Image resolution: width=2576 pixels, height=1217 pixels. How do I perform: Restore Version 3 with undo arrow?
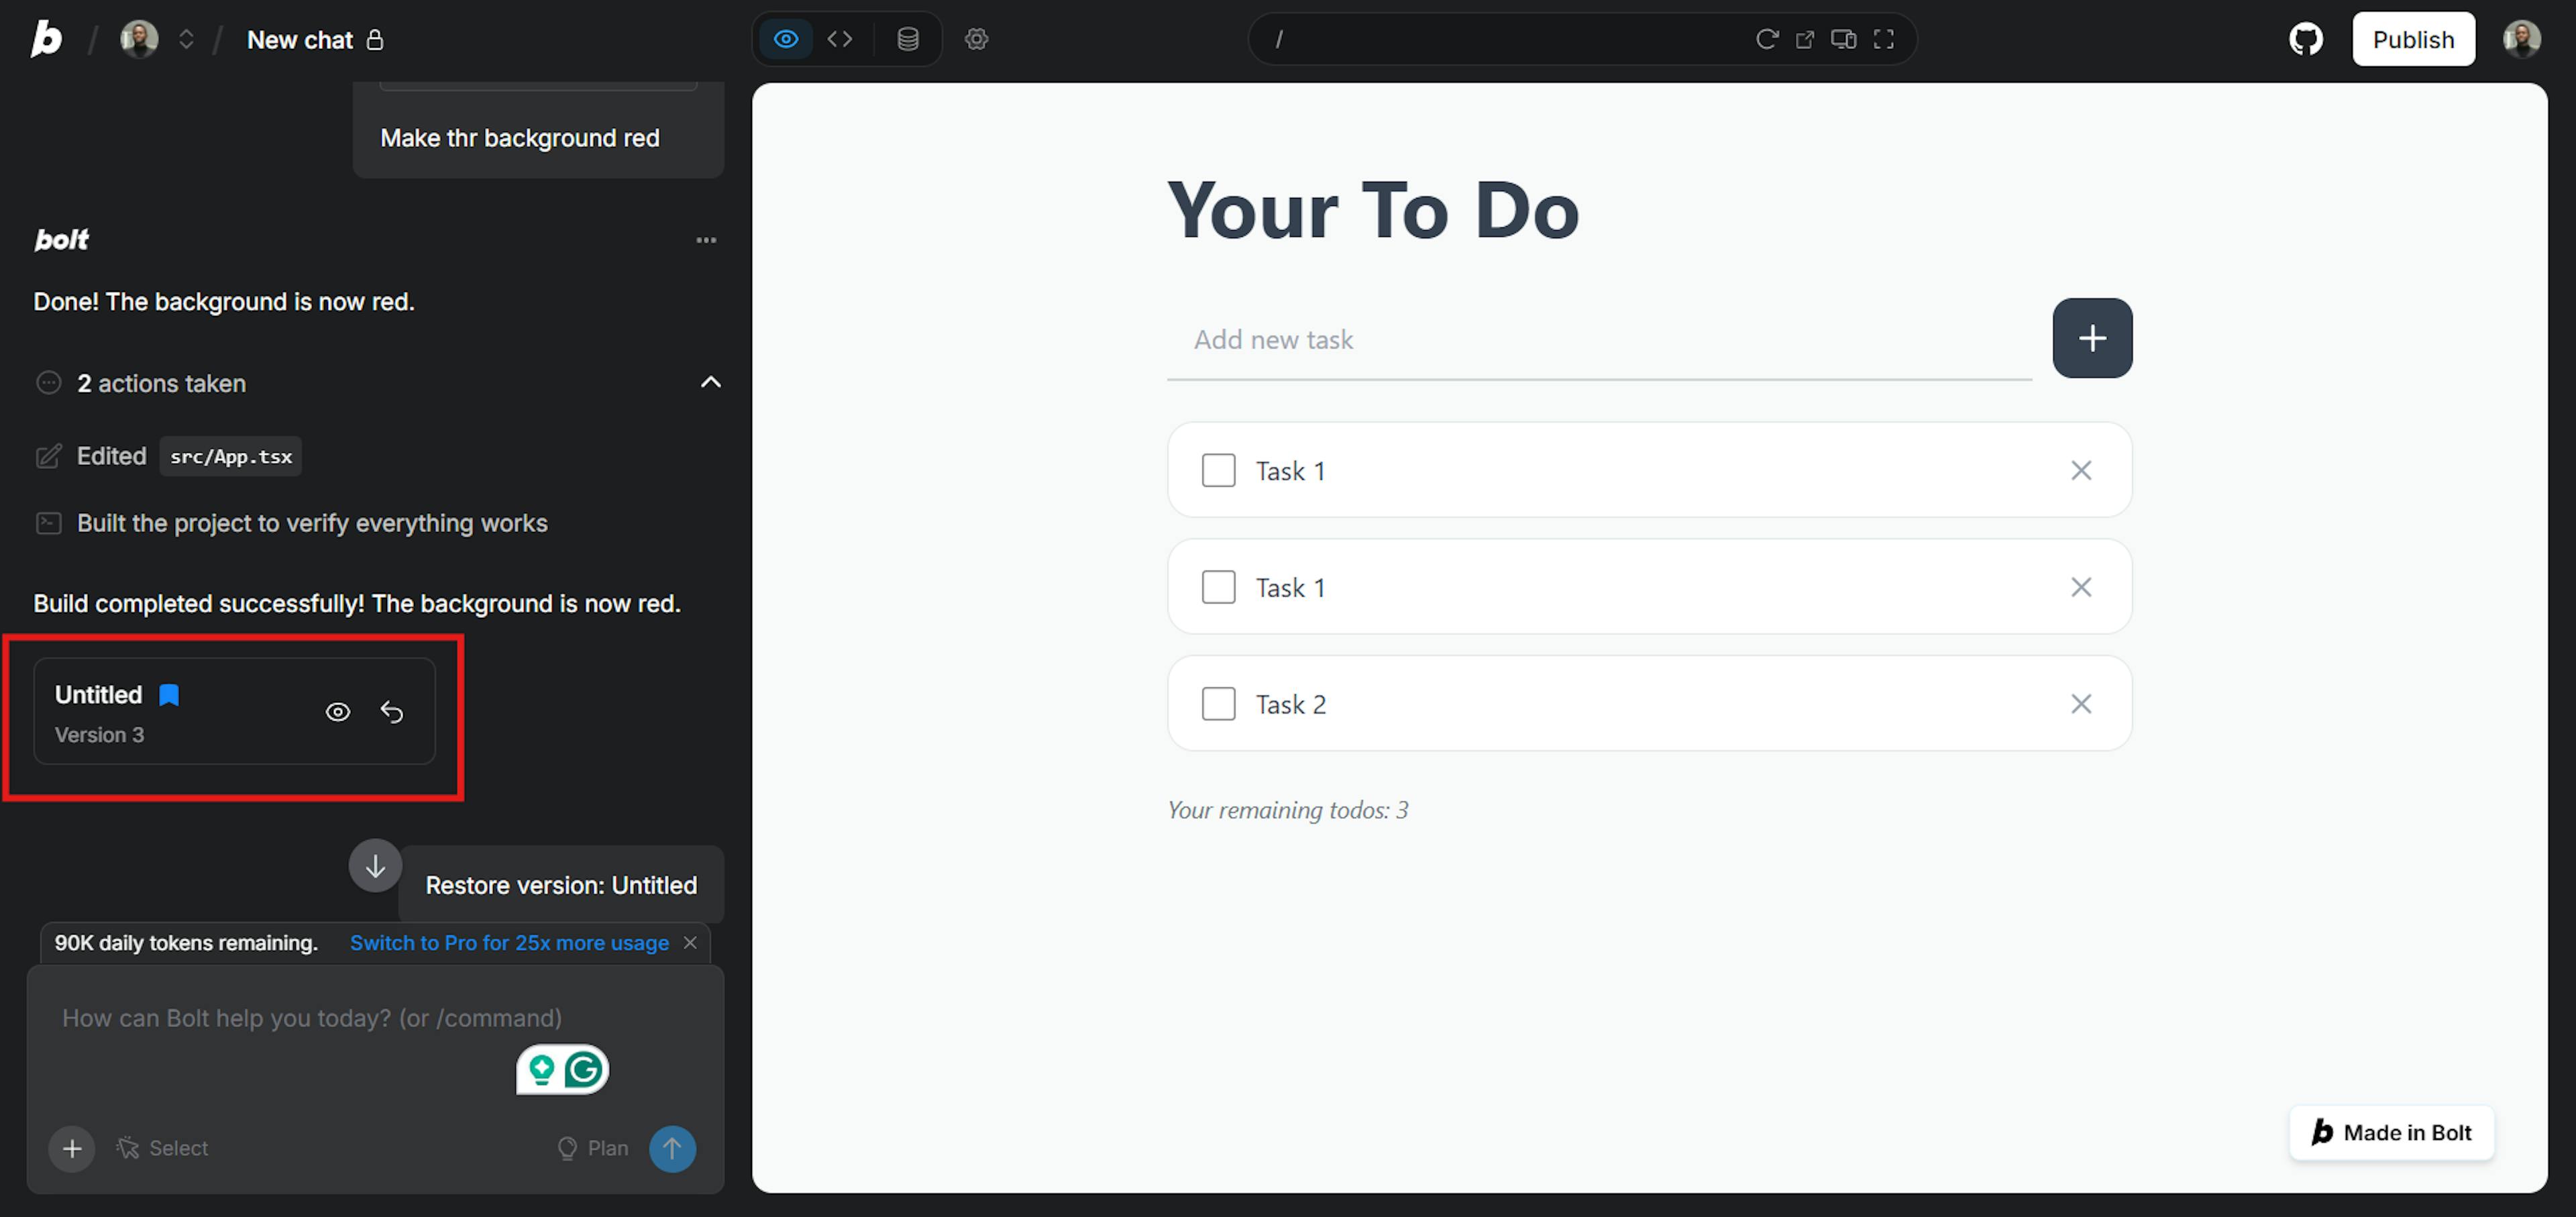(x=392, y=712)
